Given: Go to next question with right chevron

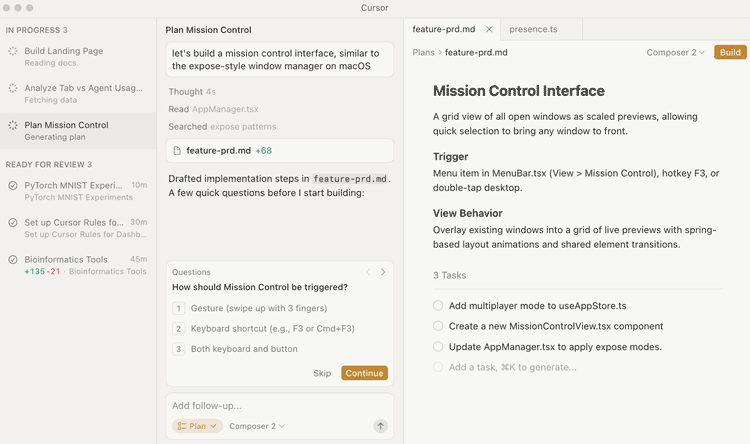Looking at the screenshot, I should (x=383, y=272).
